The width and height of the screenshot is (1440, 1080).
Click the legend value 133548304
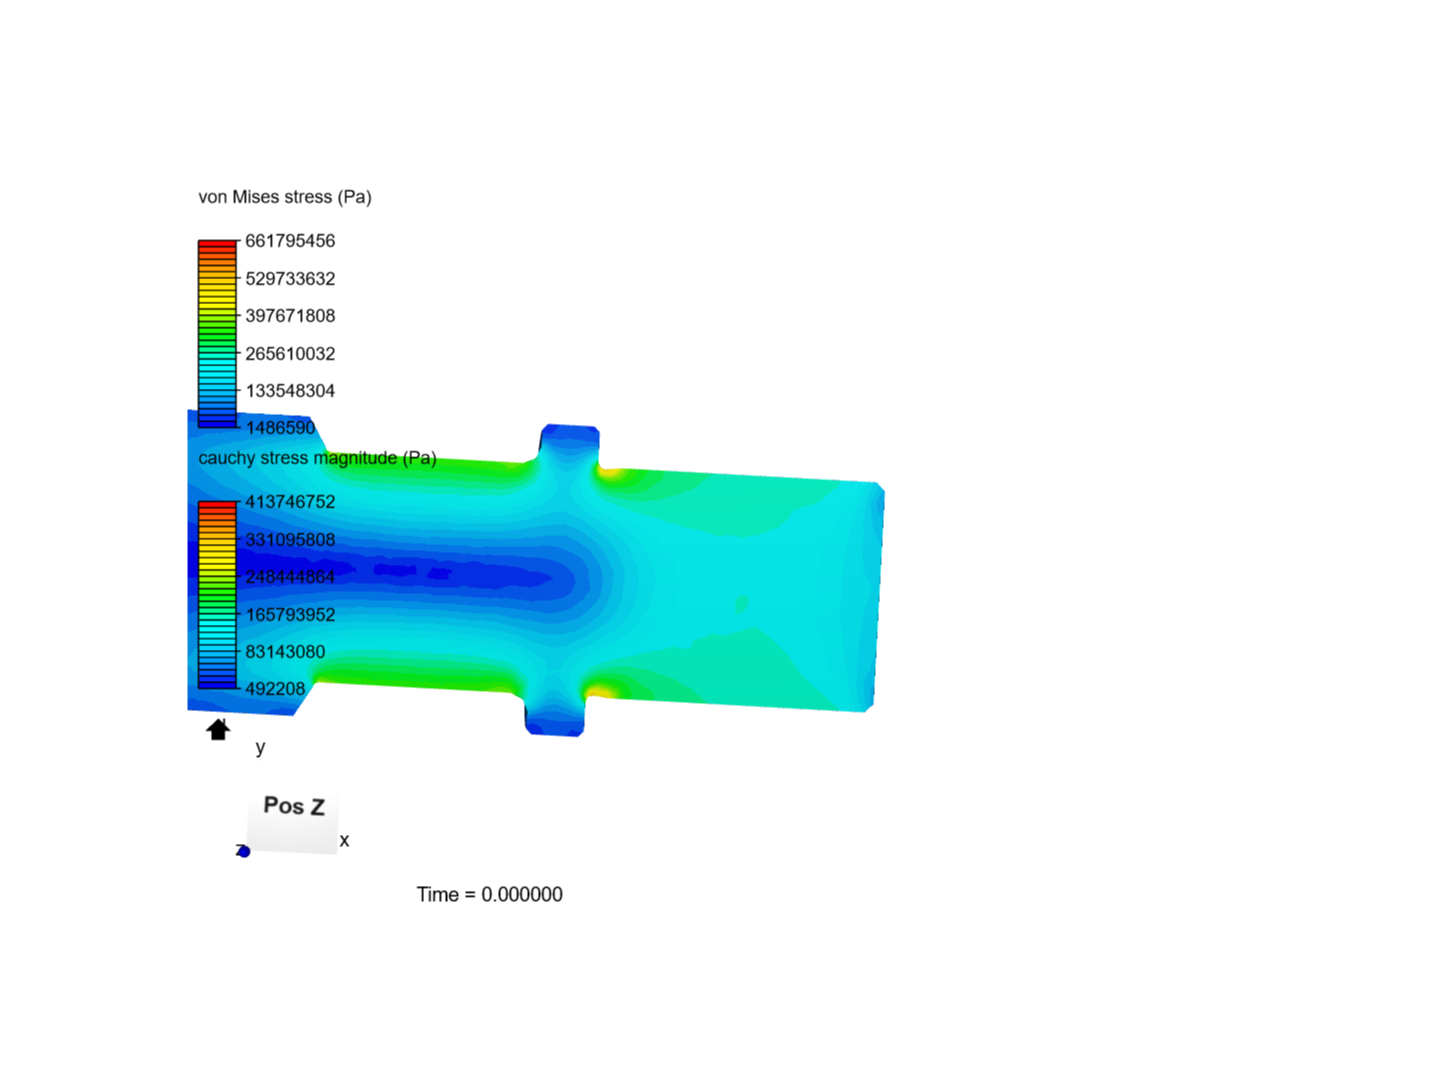coord(290,391)
